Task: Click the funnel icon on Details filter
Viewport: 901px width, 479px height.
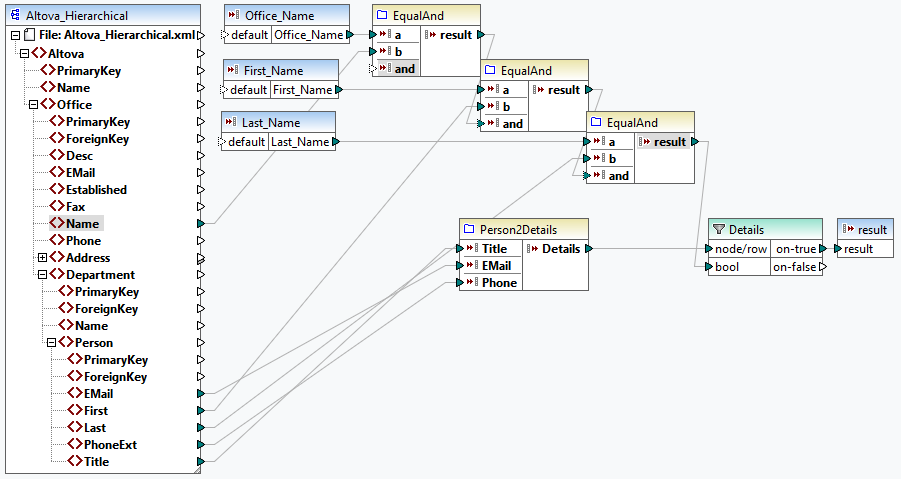Action: click(718, 230)
